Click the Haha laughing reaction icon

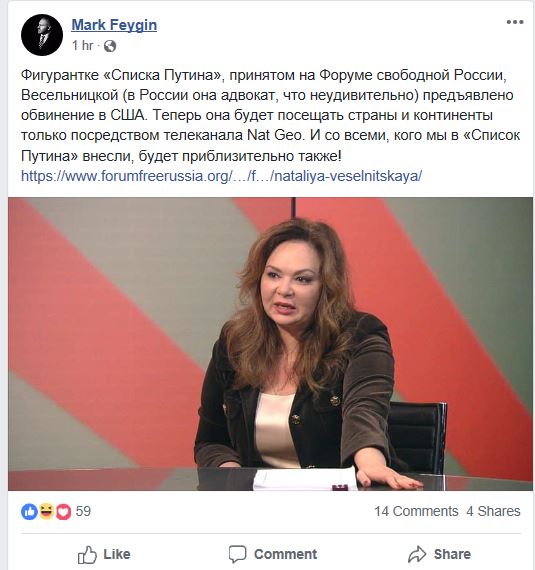tap(46, 511)
